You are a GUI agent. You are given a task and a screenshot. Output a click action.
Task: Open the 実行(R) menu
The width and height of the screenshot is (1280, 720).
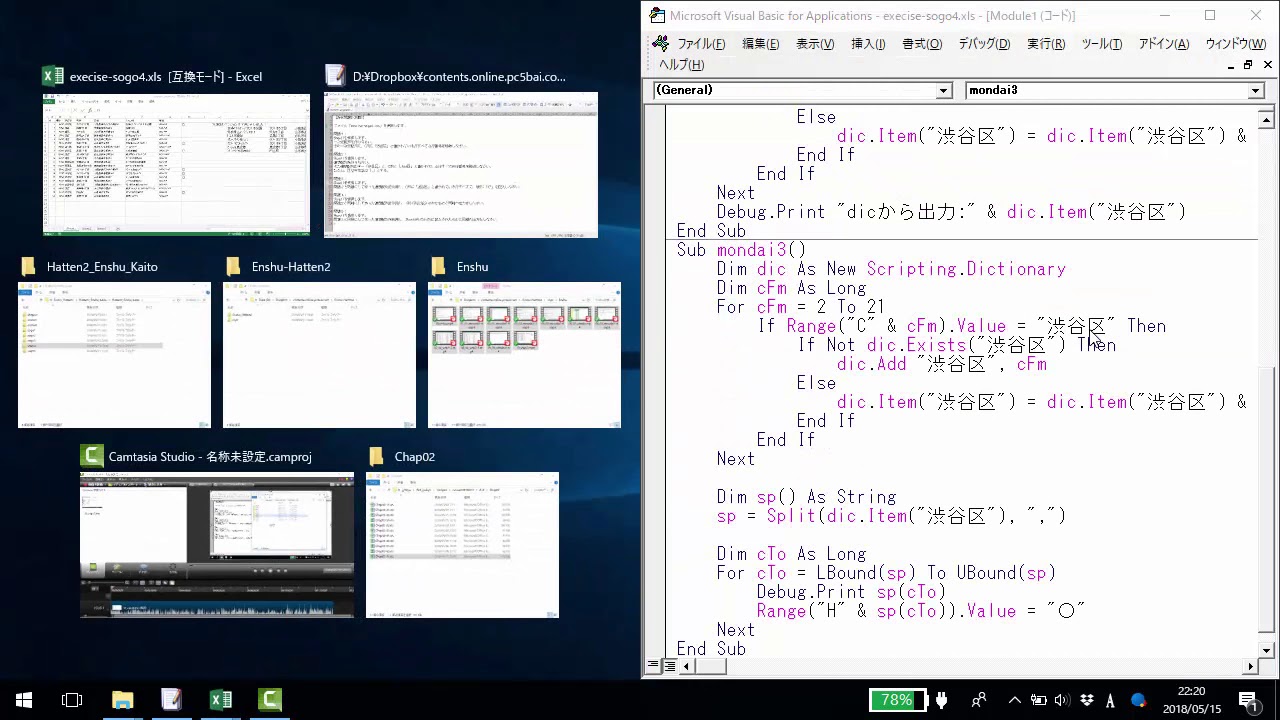pyautogui.click(x=1045, y=44)
